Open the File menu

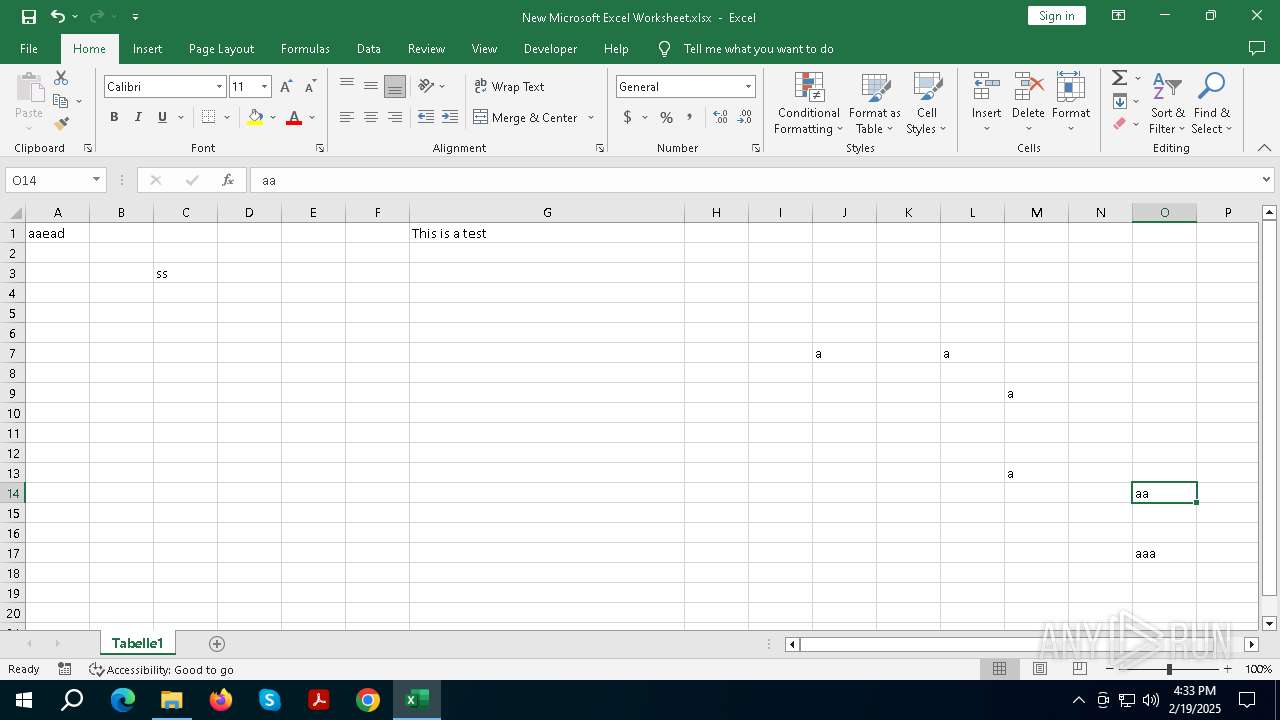point(29,49)
